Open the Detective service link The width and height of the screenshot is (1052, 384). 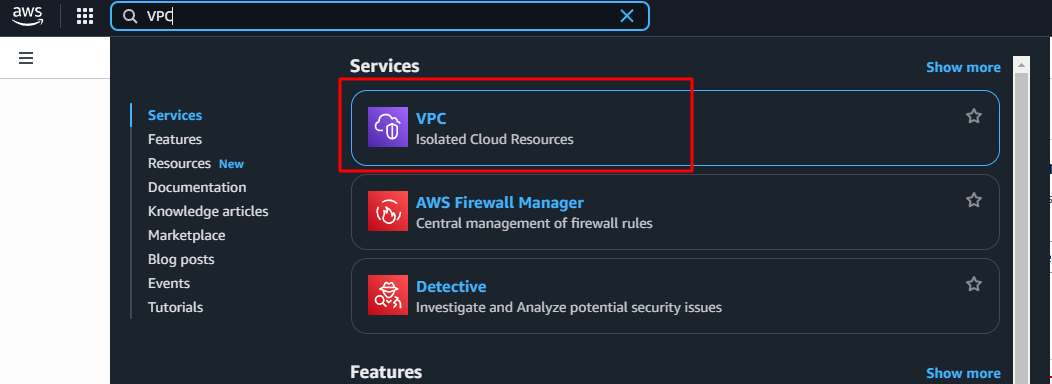pos(451,287)
